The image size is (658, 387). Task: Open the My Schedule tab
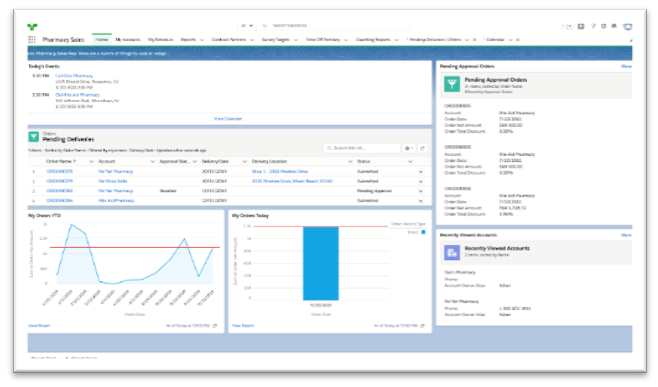click(x=160, y=39)
